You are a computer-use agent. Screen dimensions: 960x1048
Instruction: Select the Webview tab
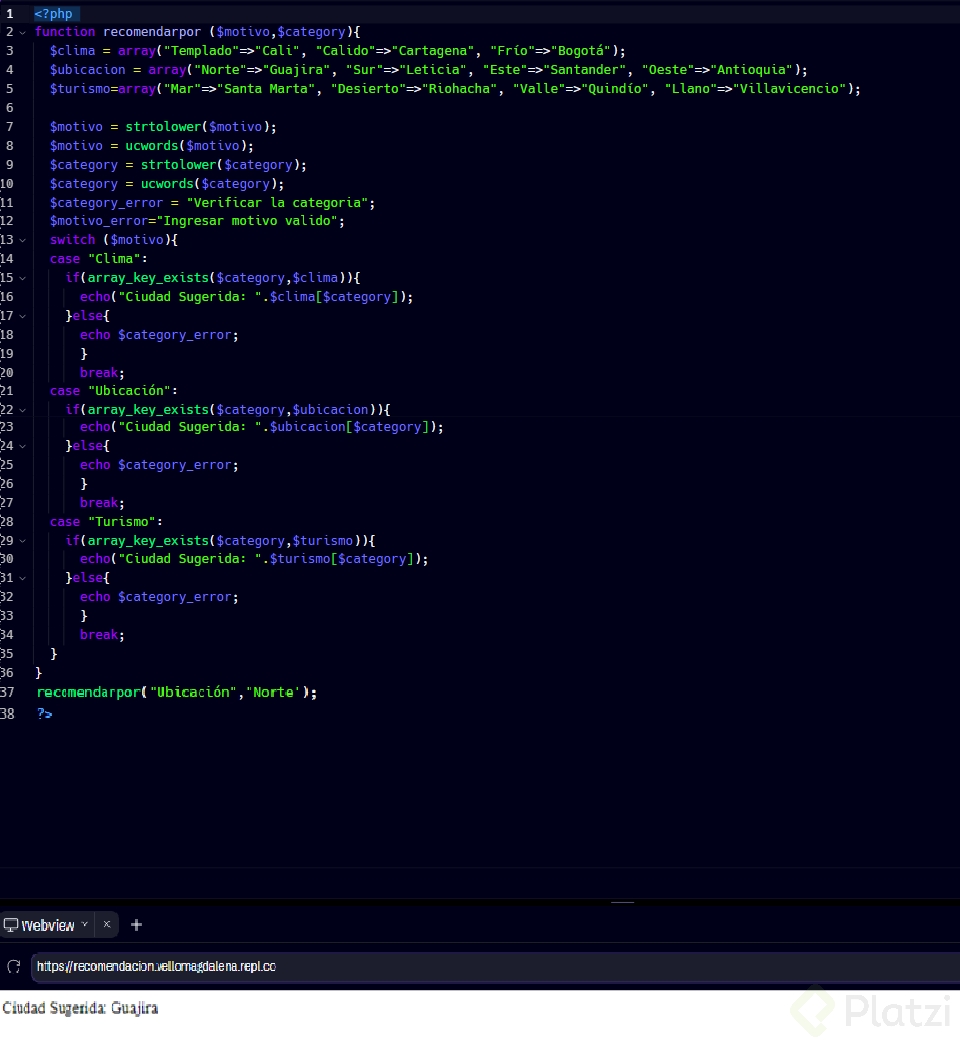(47, 925)
